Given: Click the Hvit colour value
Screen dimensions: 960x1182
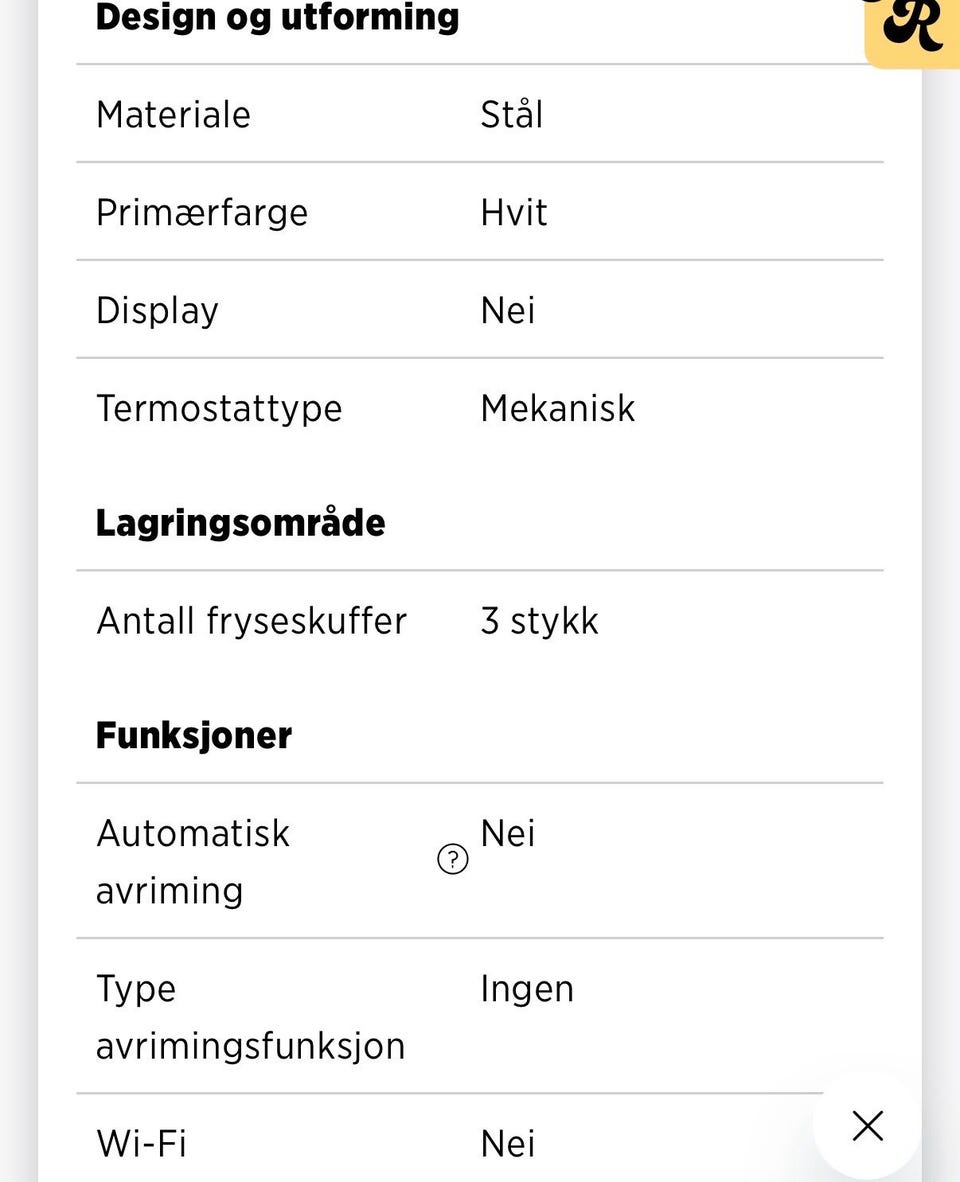Looking at the screenshot, I should pyautogui.click(x=514, y=212).
